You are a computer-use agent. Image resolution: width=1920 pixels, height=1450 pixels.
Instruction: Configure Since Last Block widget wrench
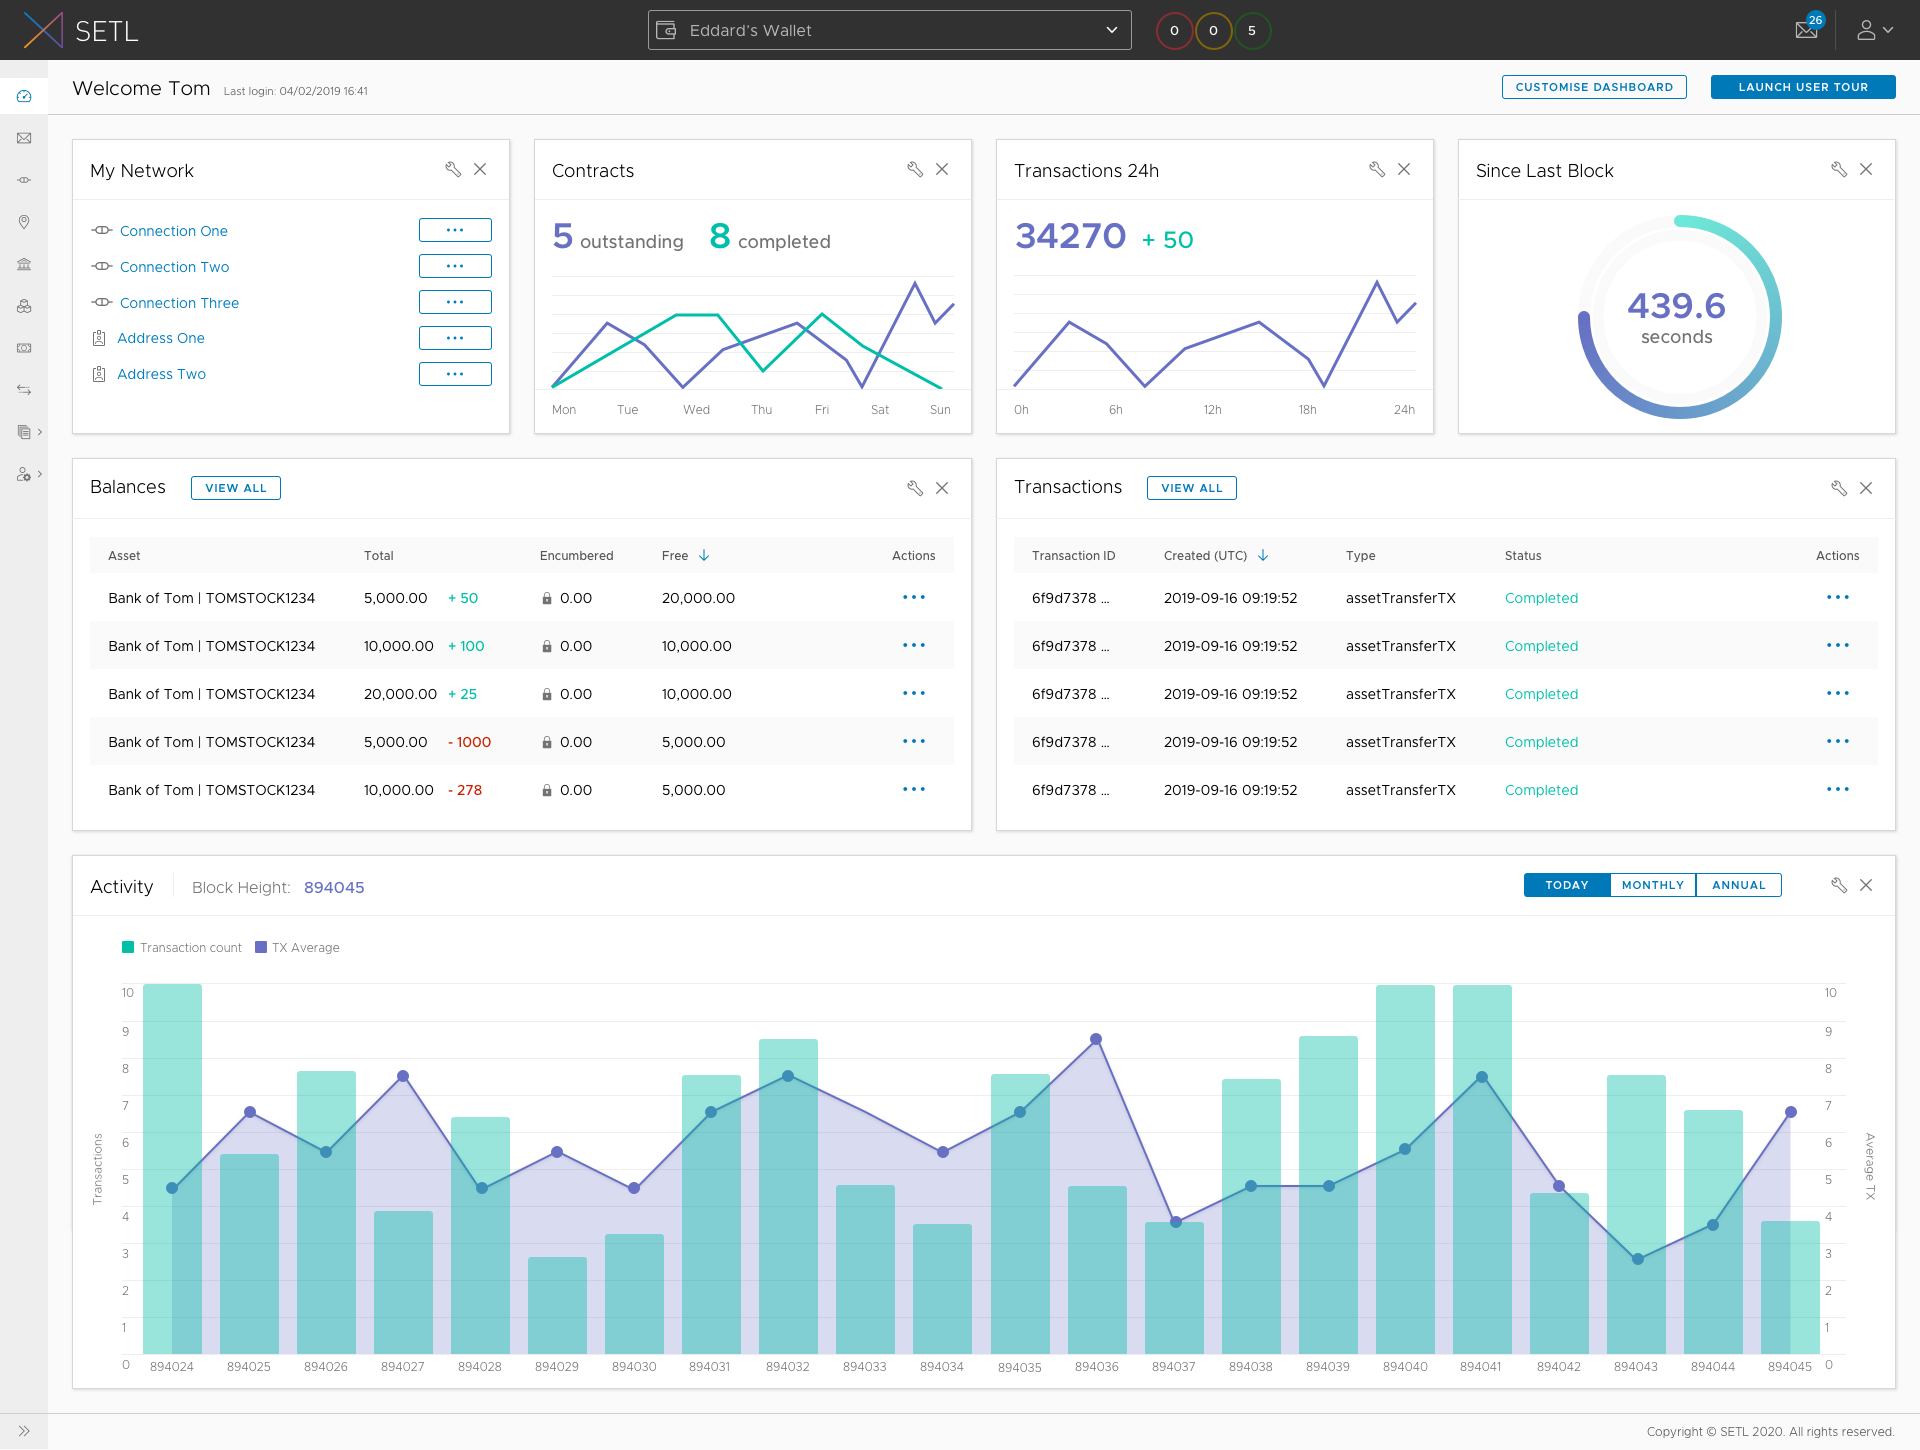1839,169
